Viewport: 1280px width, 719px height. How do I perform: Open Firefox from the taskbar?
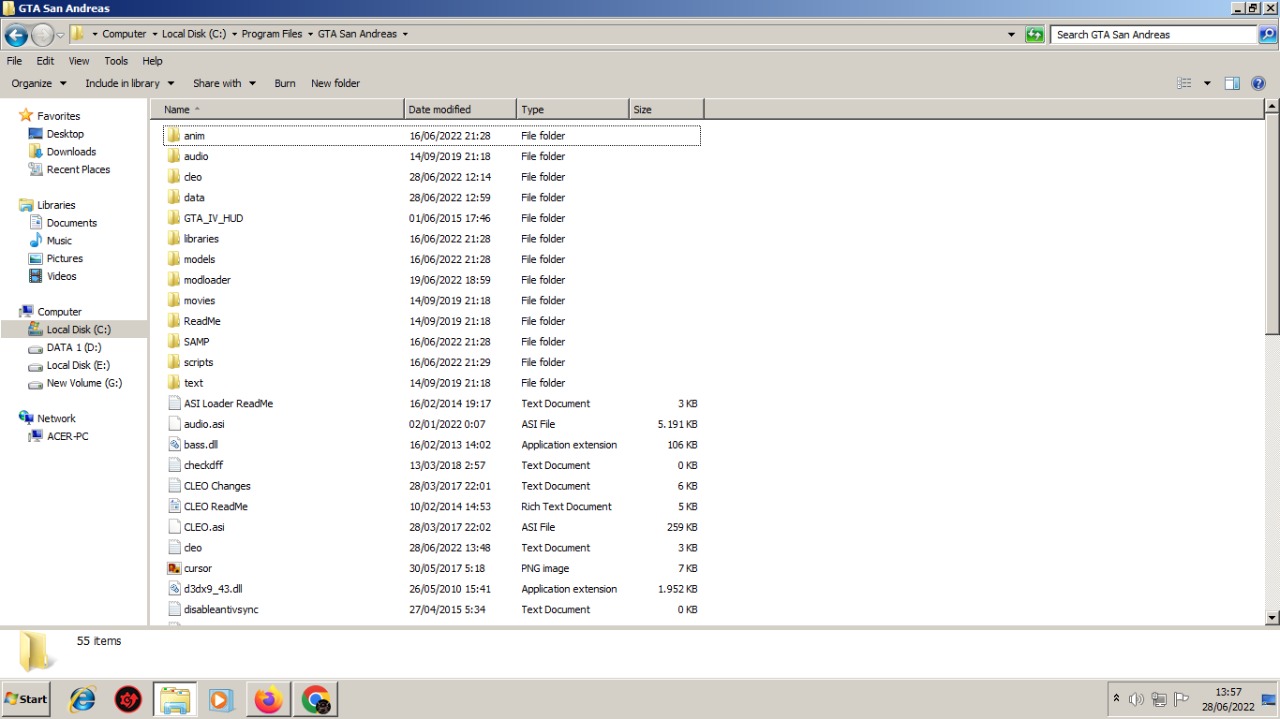coord(268,700)
